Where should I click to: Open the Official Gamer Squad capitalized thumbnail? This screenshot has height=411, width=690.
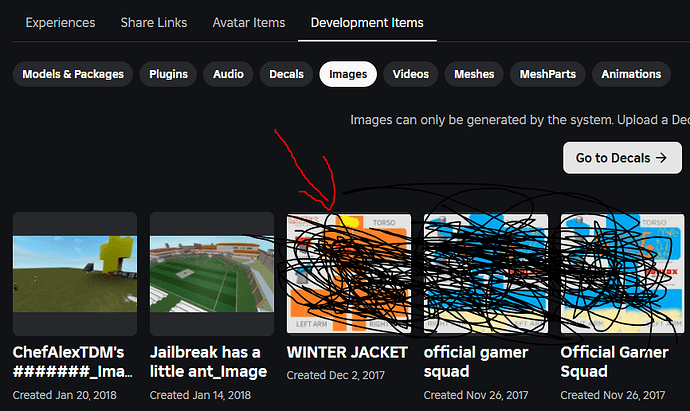coord(623,274)
